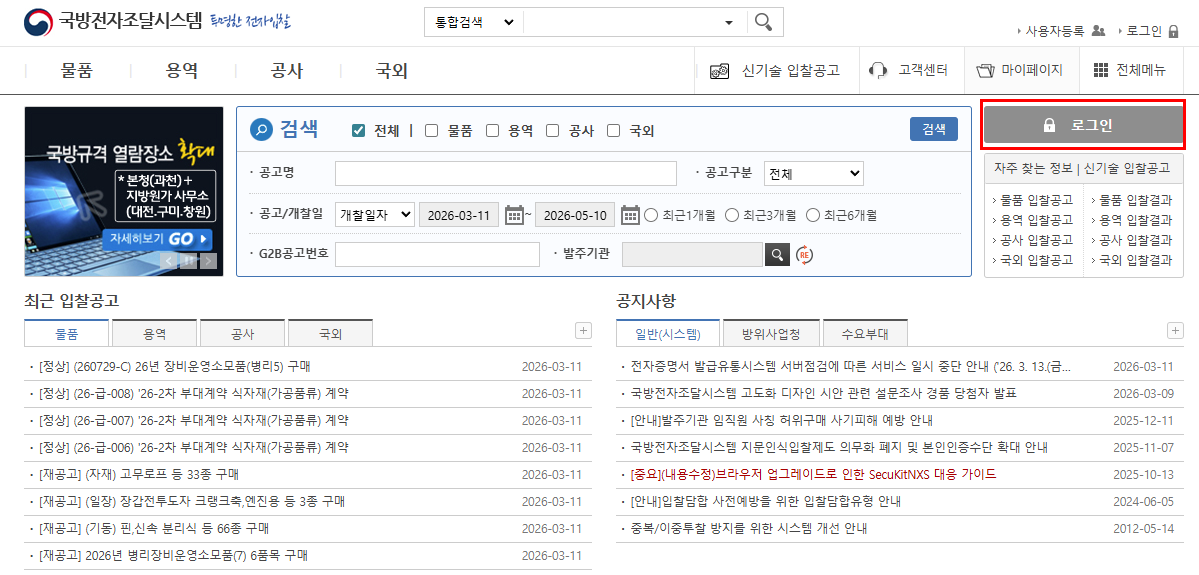Open notice '(자재) 고무로프 등 33종 구매'
This screenshot has width=1199, height=575.
(139, 475)
